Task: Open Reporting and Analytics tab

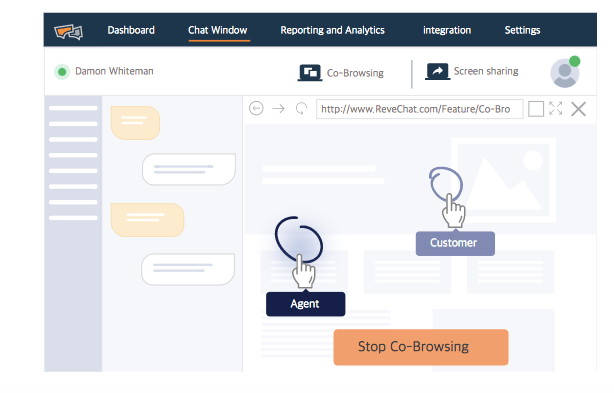Action: [332, 30]
